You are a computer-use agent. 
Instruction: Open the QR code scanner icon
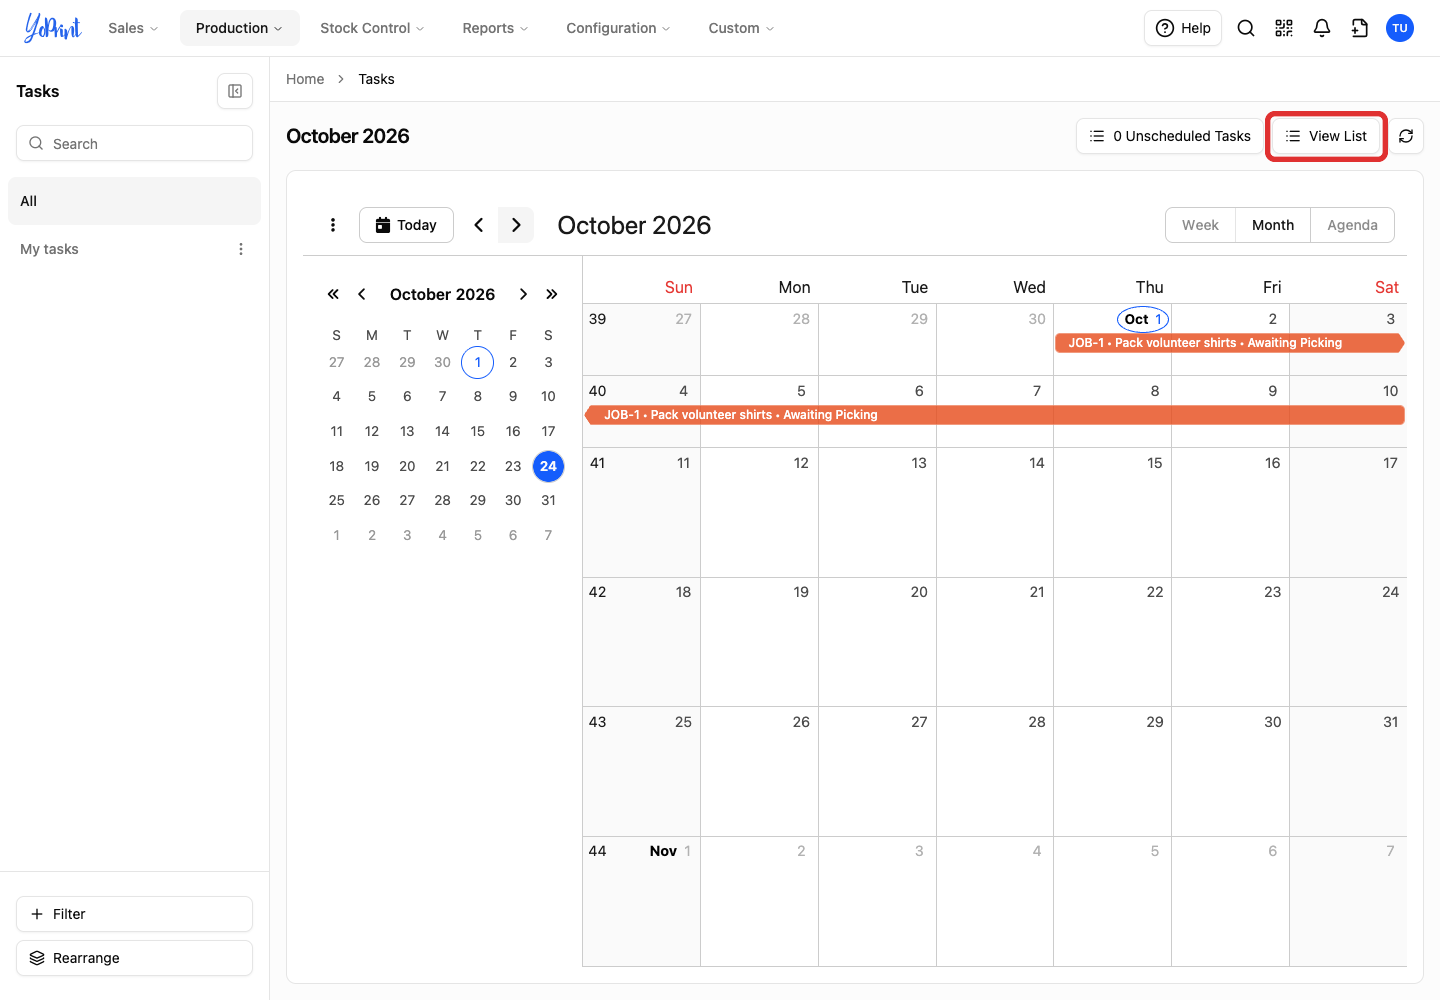click(1284, 28)
